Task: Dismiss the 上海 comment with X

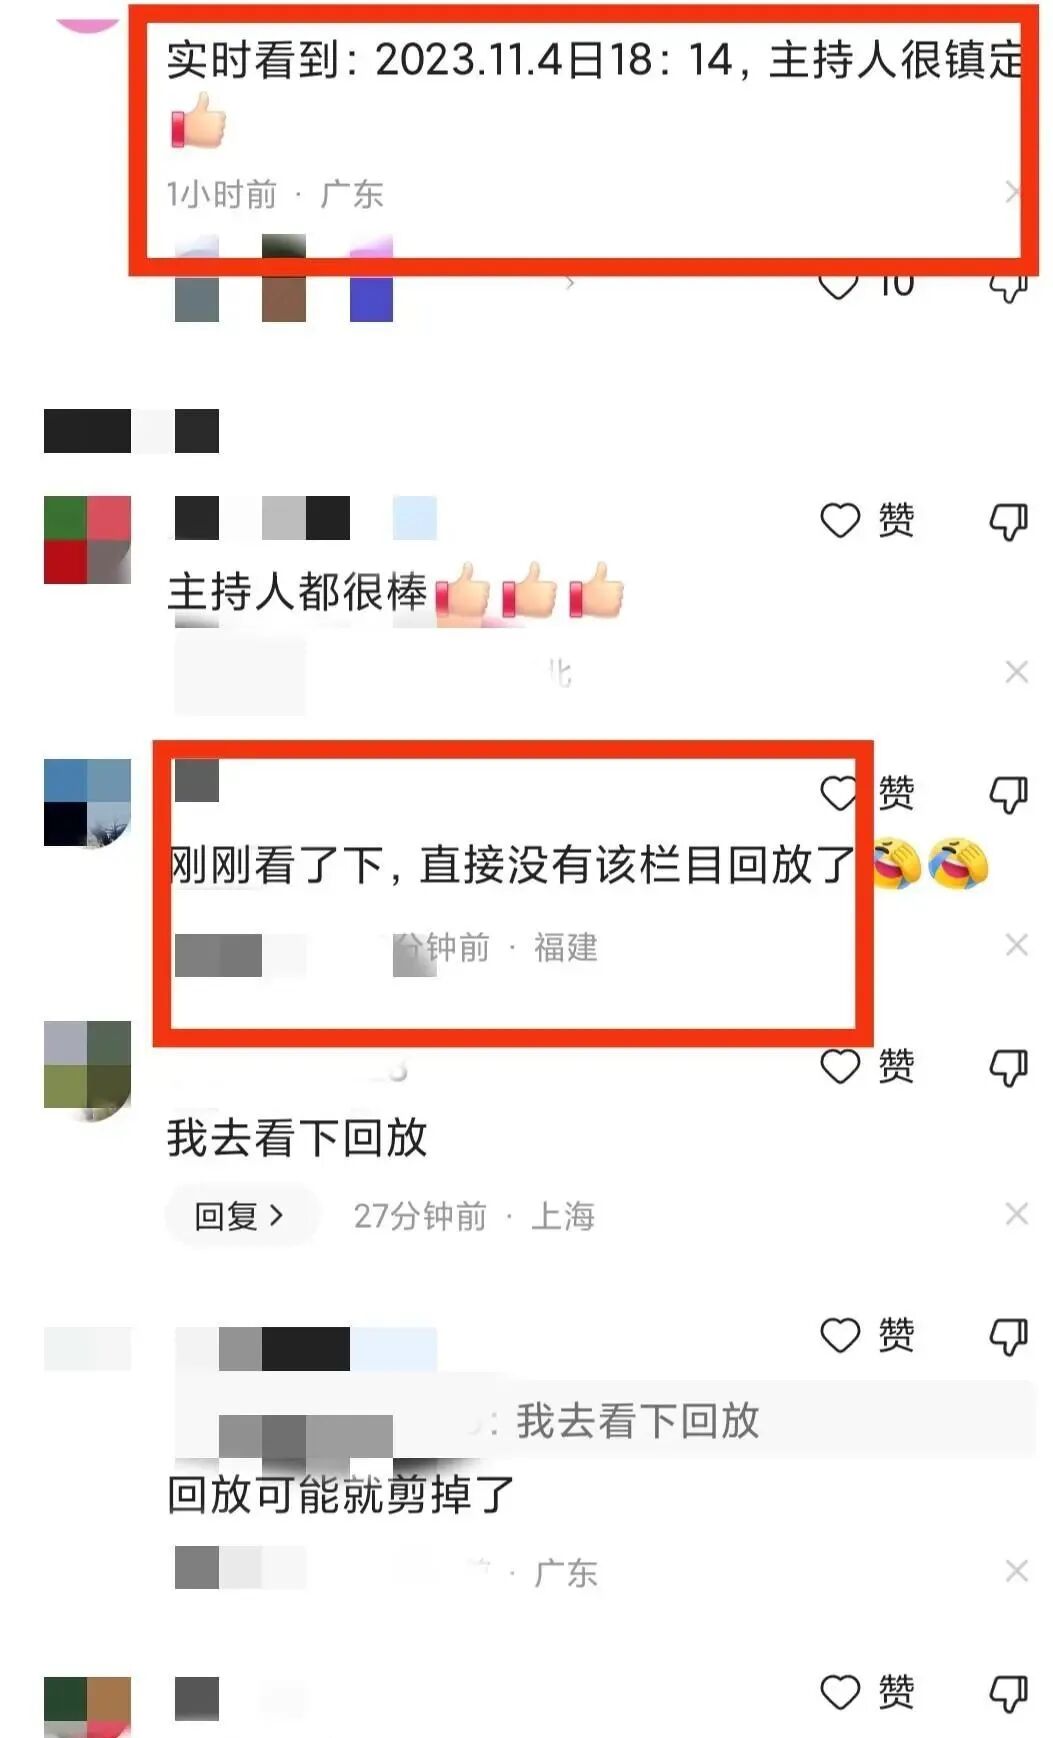Action: coord(1017,1214)
